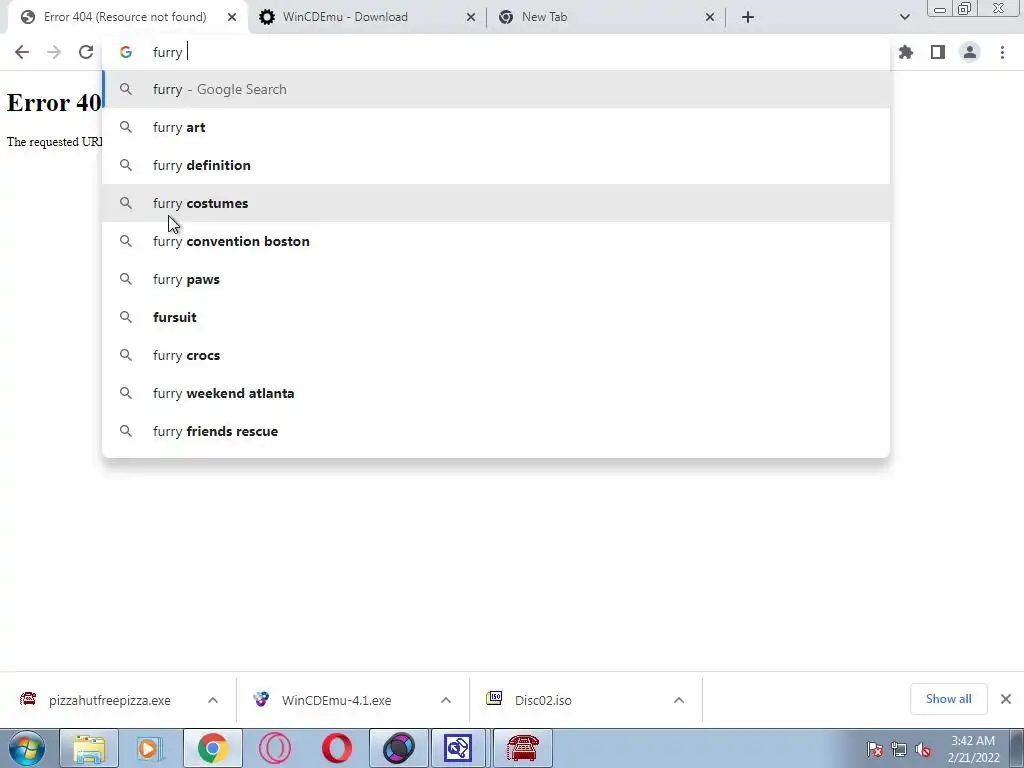
Task: Click the forward navigation arrow
Action: click(x=54, y=52)
